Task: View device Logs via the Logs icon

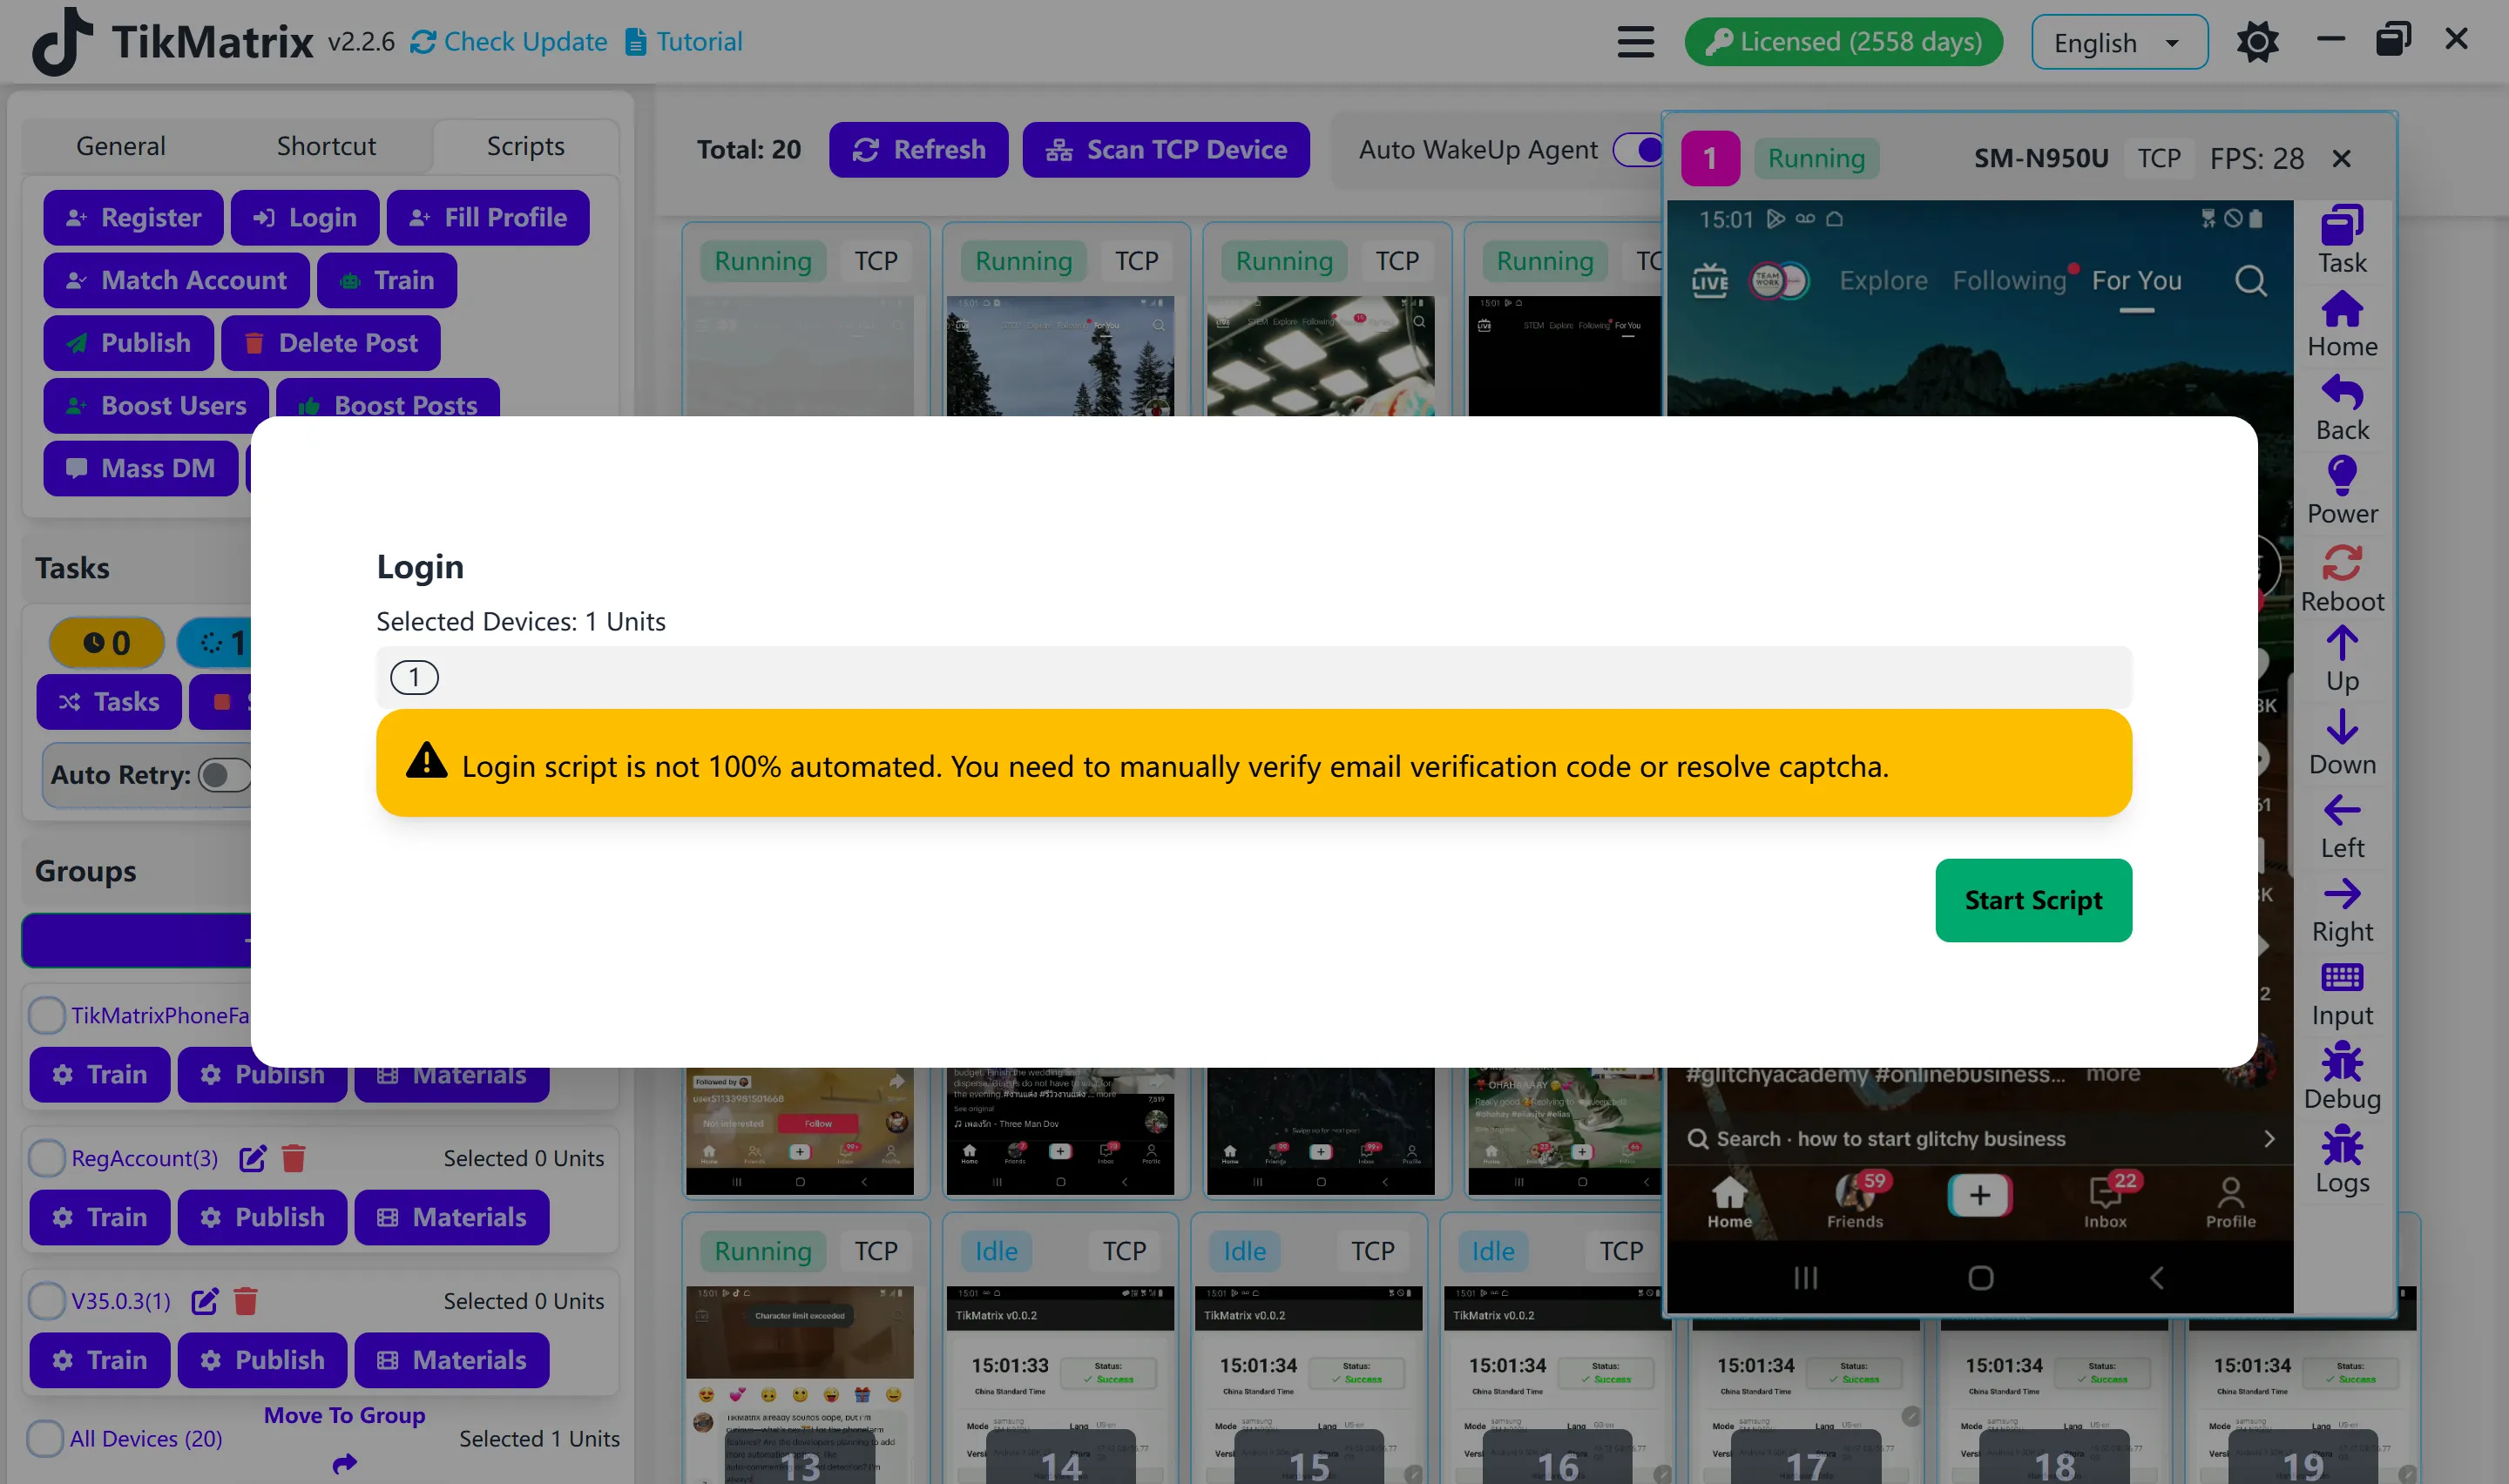Action: click(x=2342, y=1150)
